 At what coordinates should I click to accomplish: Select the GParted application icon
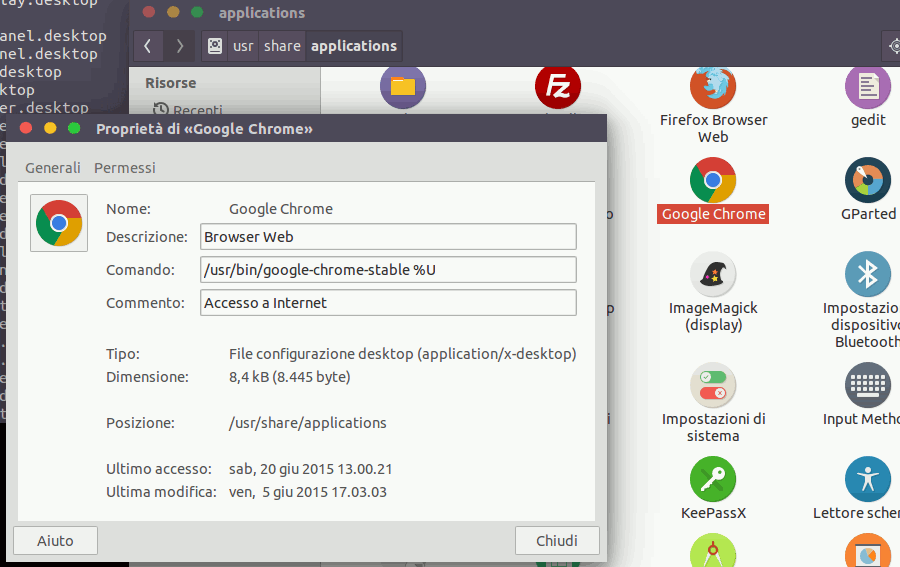click(868, 180)
